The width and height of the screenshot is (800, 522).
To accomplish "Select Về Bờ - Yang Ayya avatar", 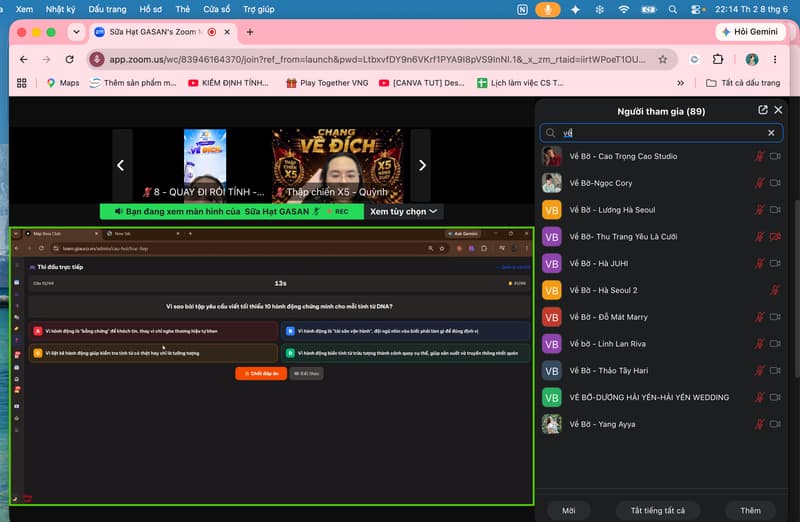I will click(552, 424).
